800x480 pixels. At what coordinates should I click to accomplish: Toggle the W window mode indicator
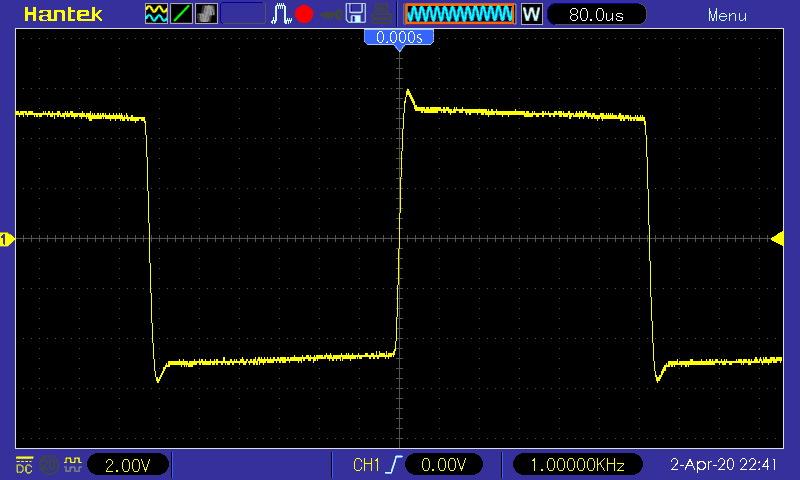532,14
